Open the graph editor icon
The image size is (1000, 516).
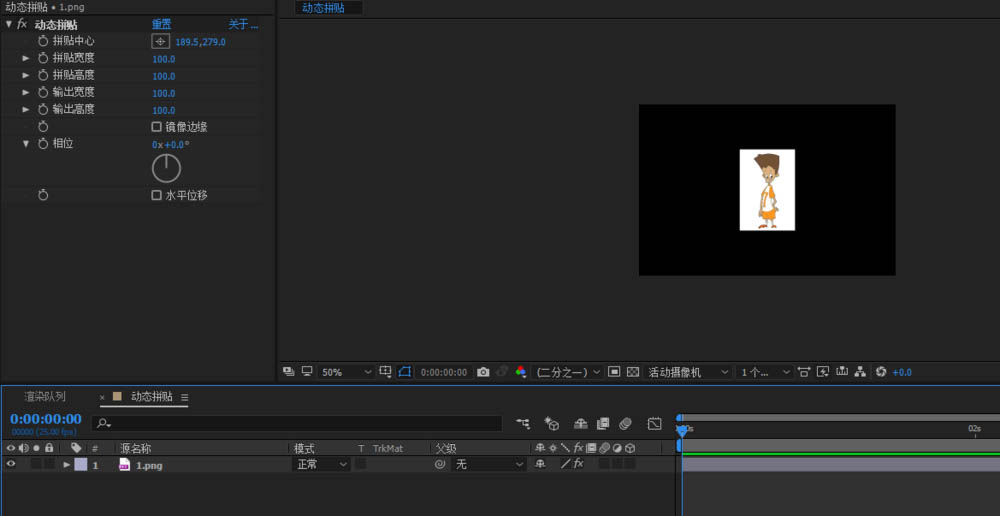coord(654,423)
